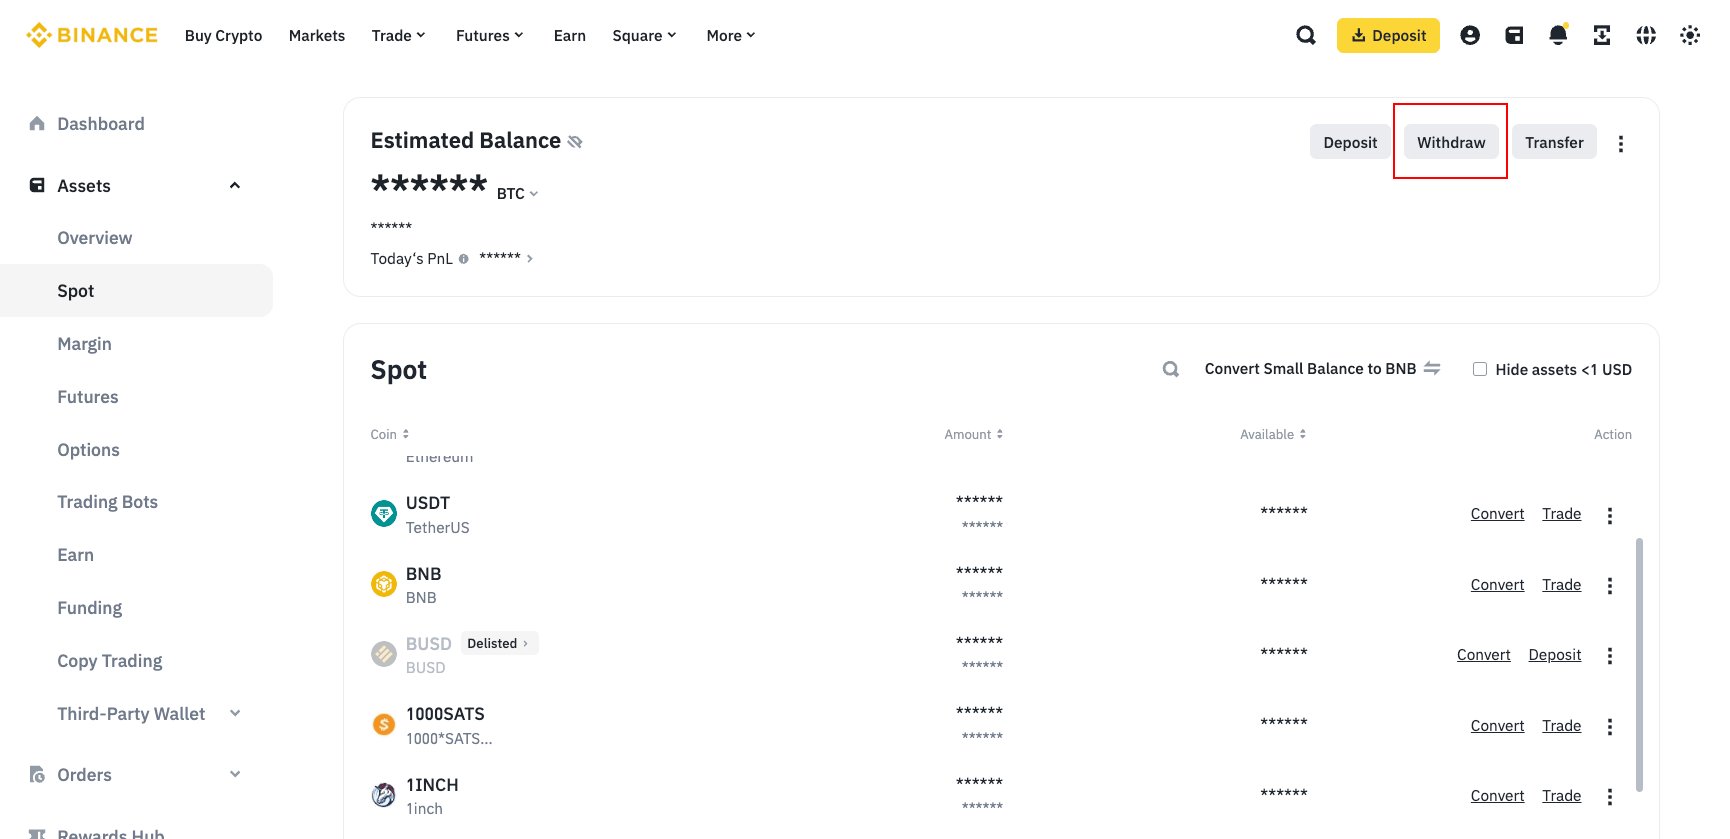
Task: Sort by Available column
Action: (1273, 435)
